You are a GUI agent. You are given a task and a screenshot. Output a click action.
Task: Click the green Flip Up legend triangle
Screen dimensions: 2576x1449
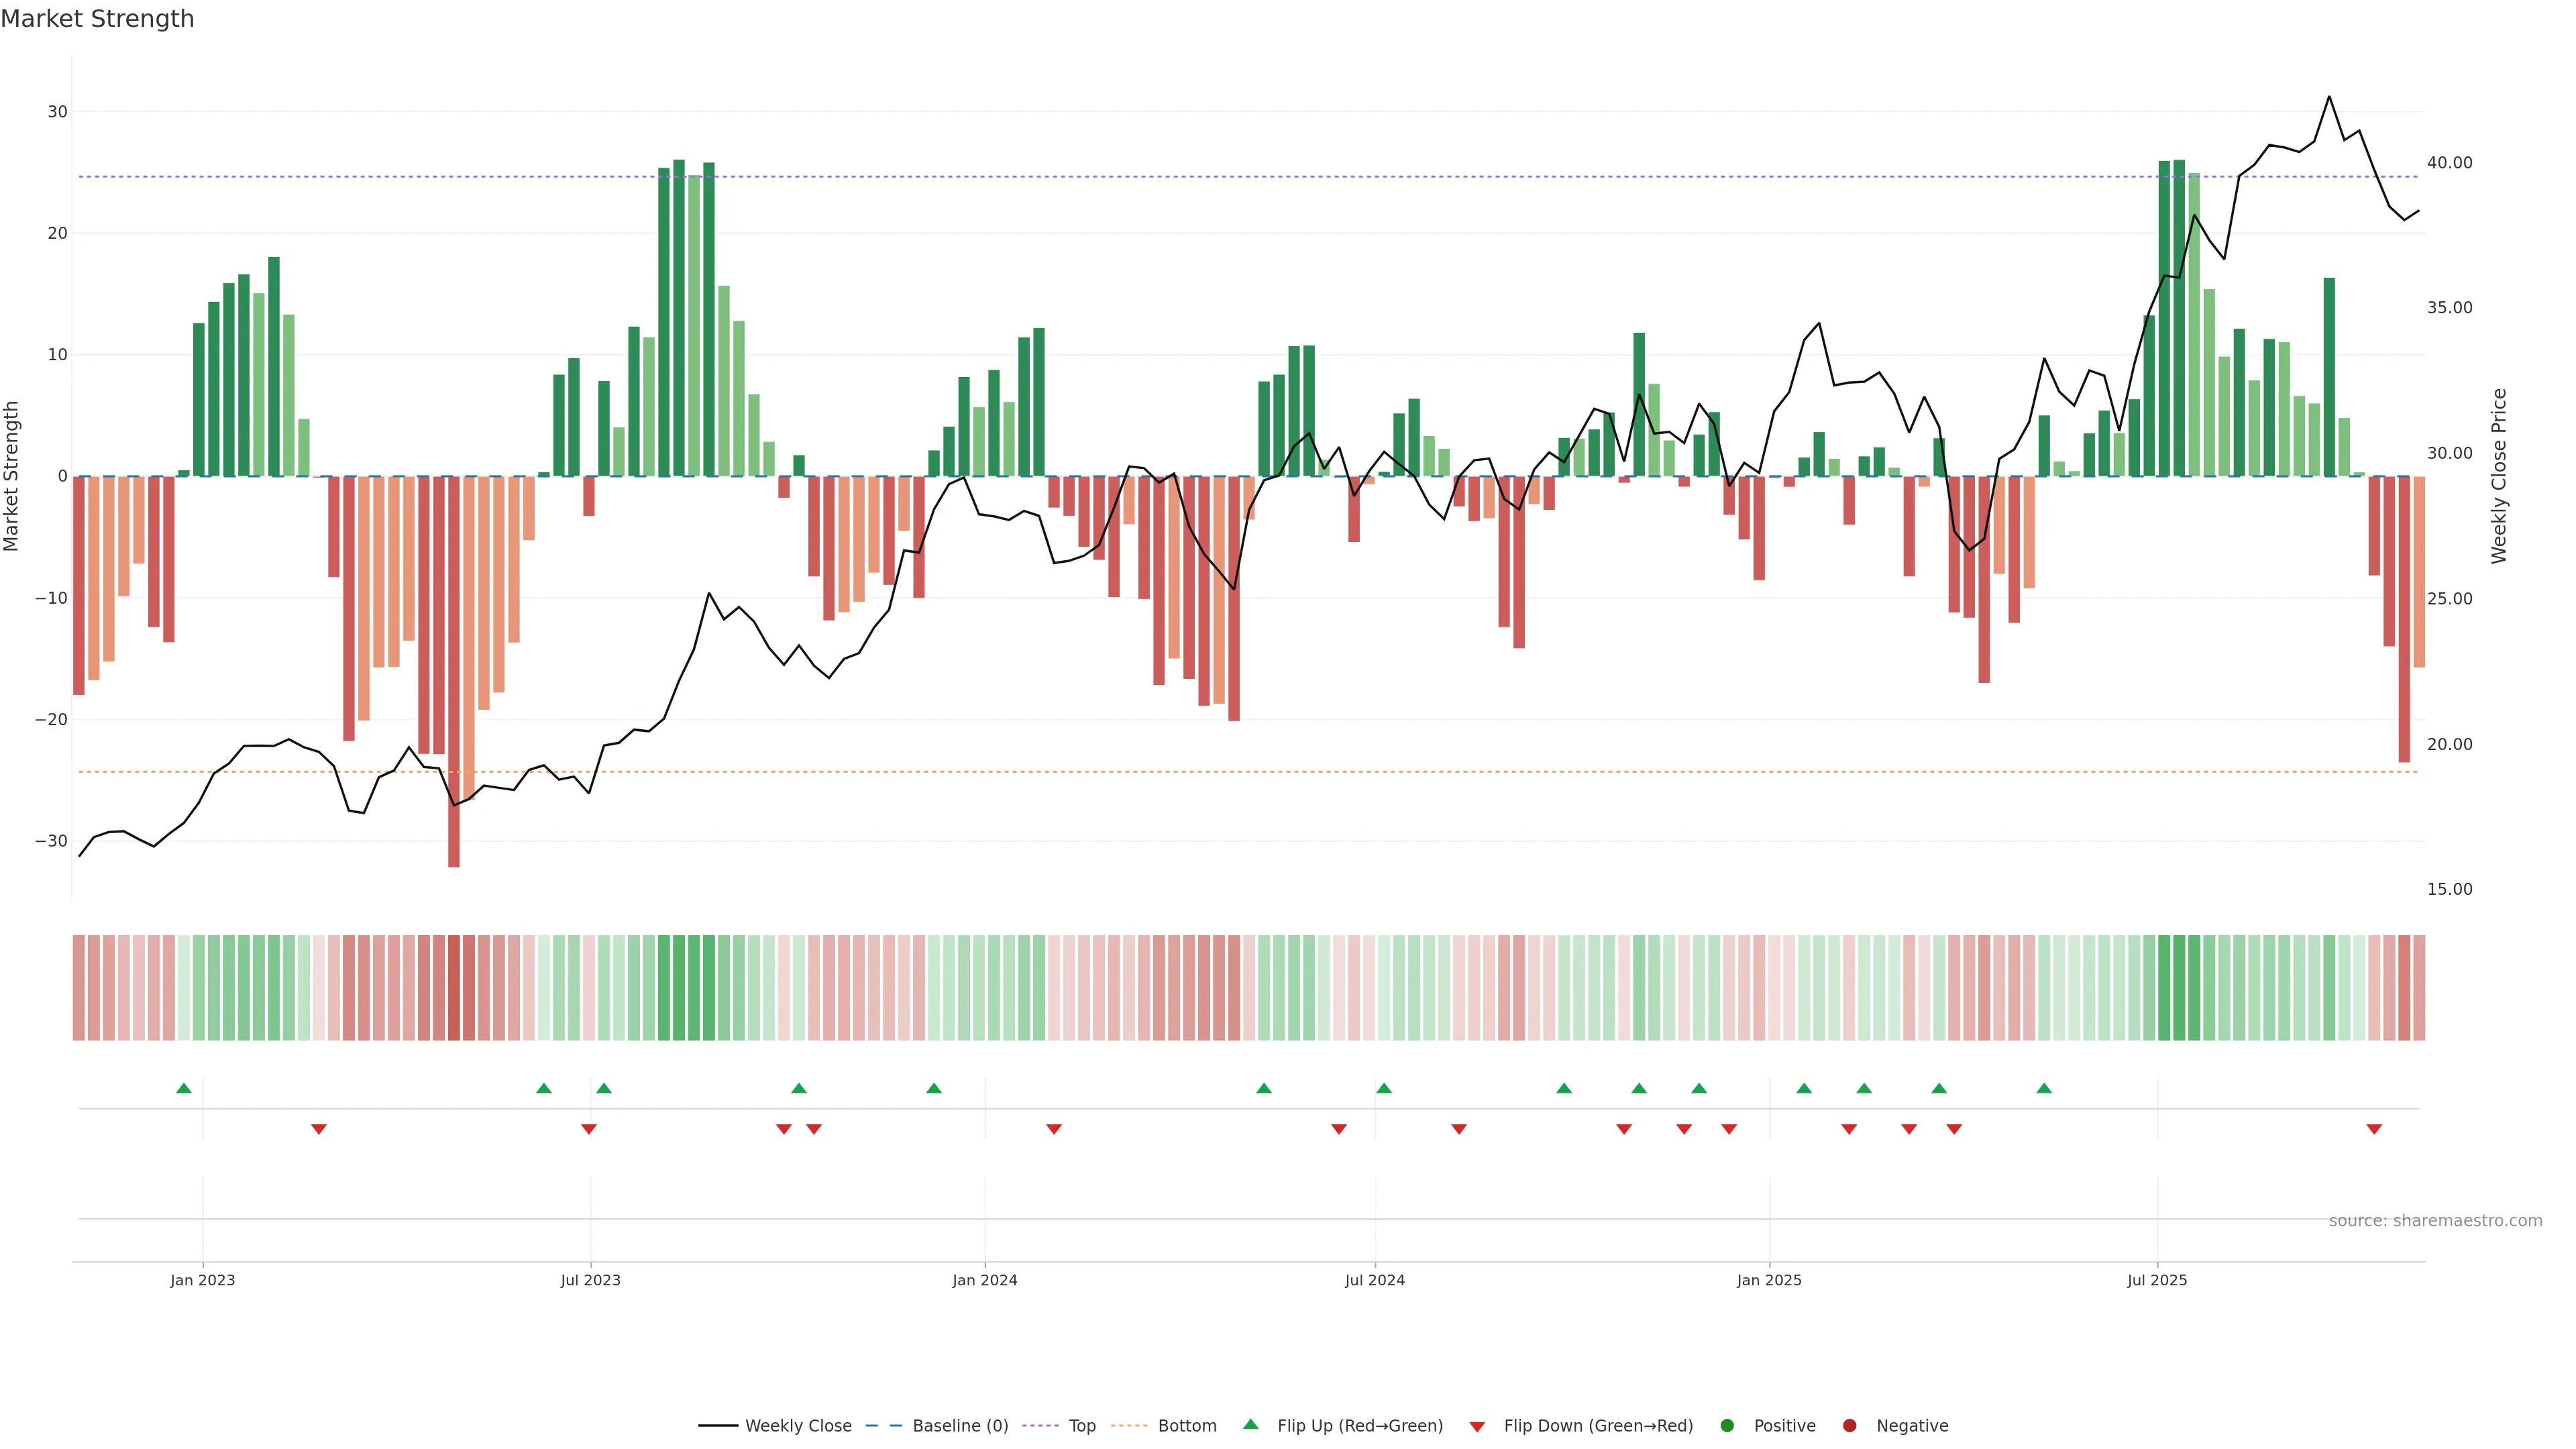pyautogui.click(x=1250, y=1424)
